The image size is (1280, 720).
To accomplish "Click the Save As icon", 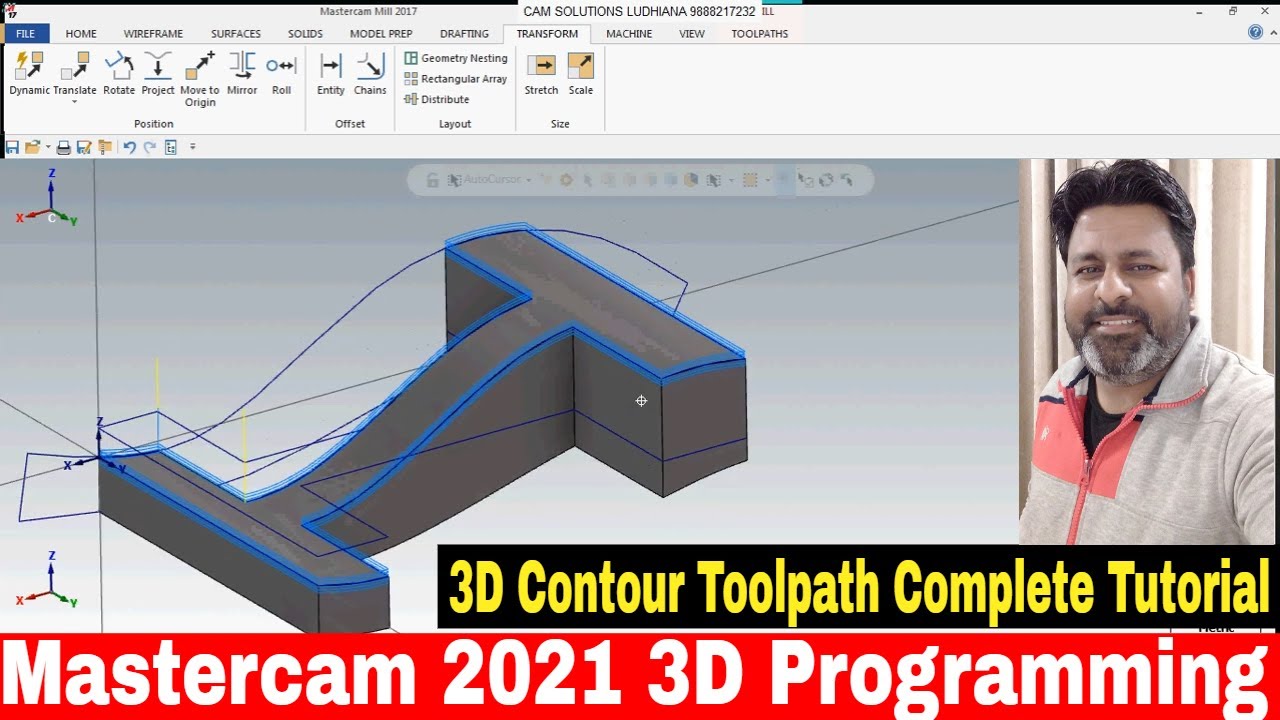I will pyautogui.click(x=84, y=147).
